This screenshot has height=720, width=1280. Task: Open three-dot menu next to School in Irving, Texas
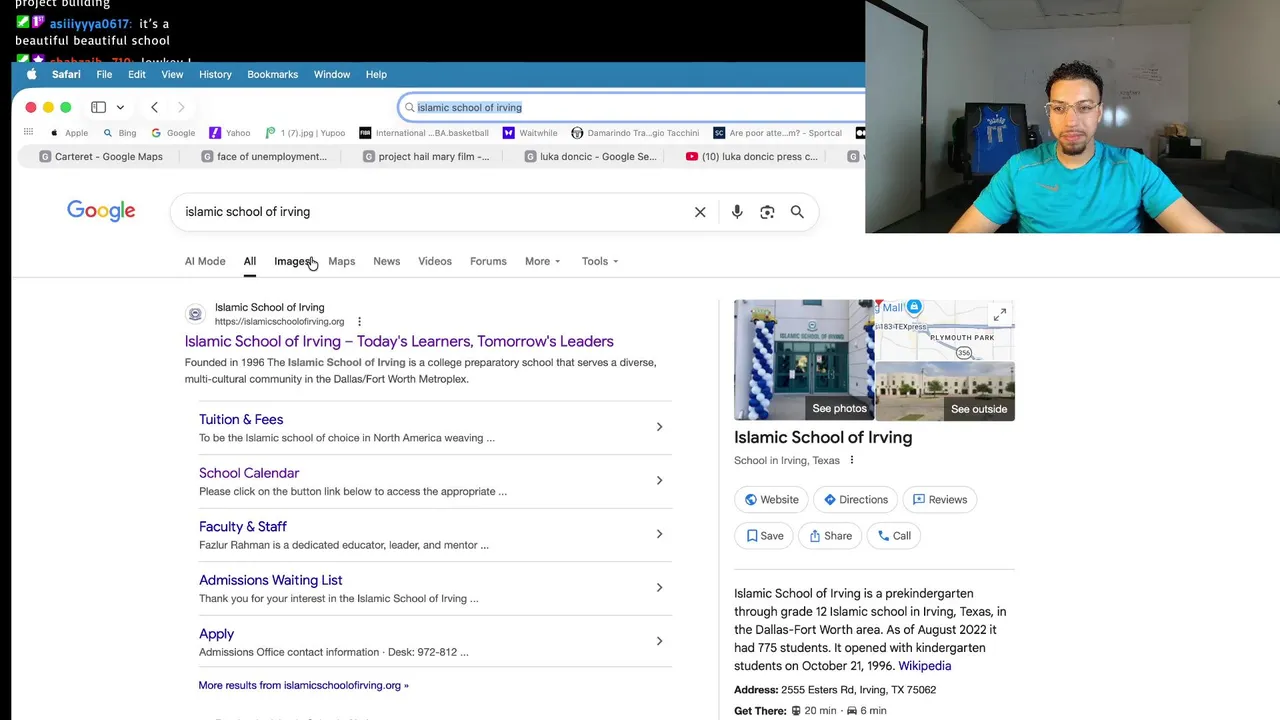pyautogui.click(x=852, y=460)
